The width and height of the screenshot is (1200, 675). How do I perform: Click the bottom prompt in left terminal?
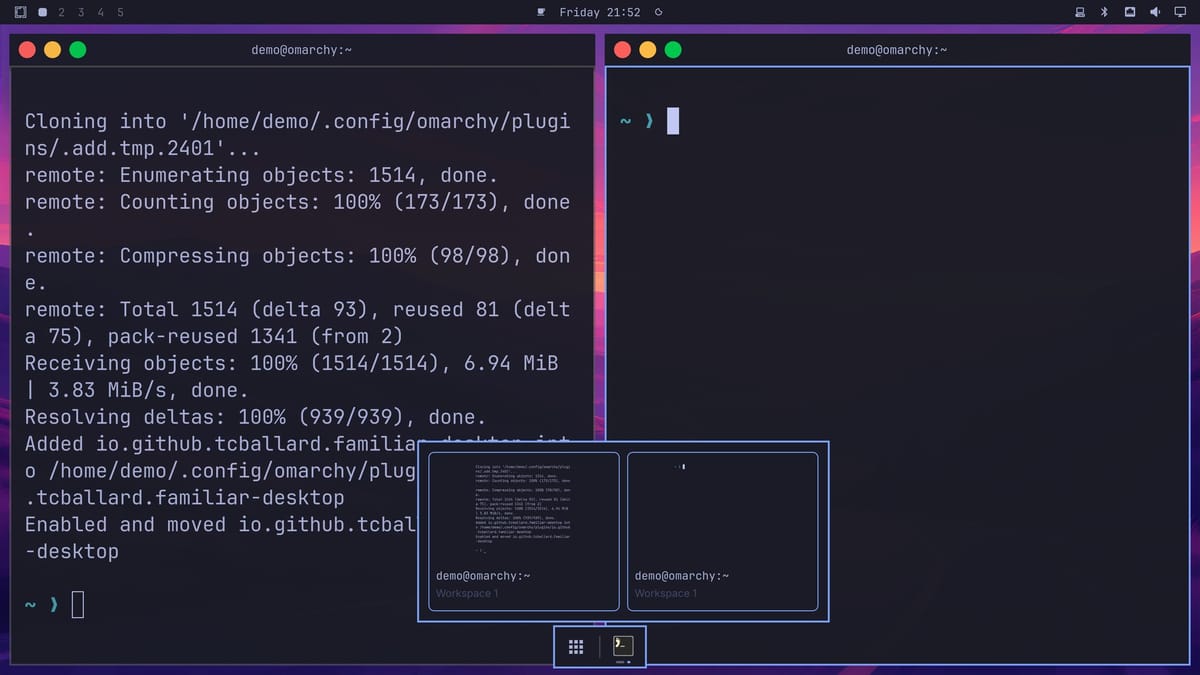54,605
